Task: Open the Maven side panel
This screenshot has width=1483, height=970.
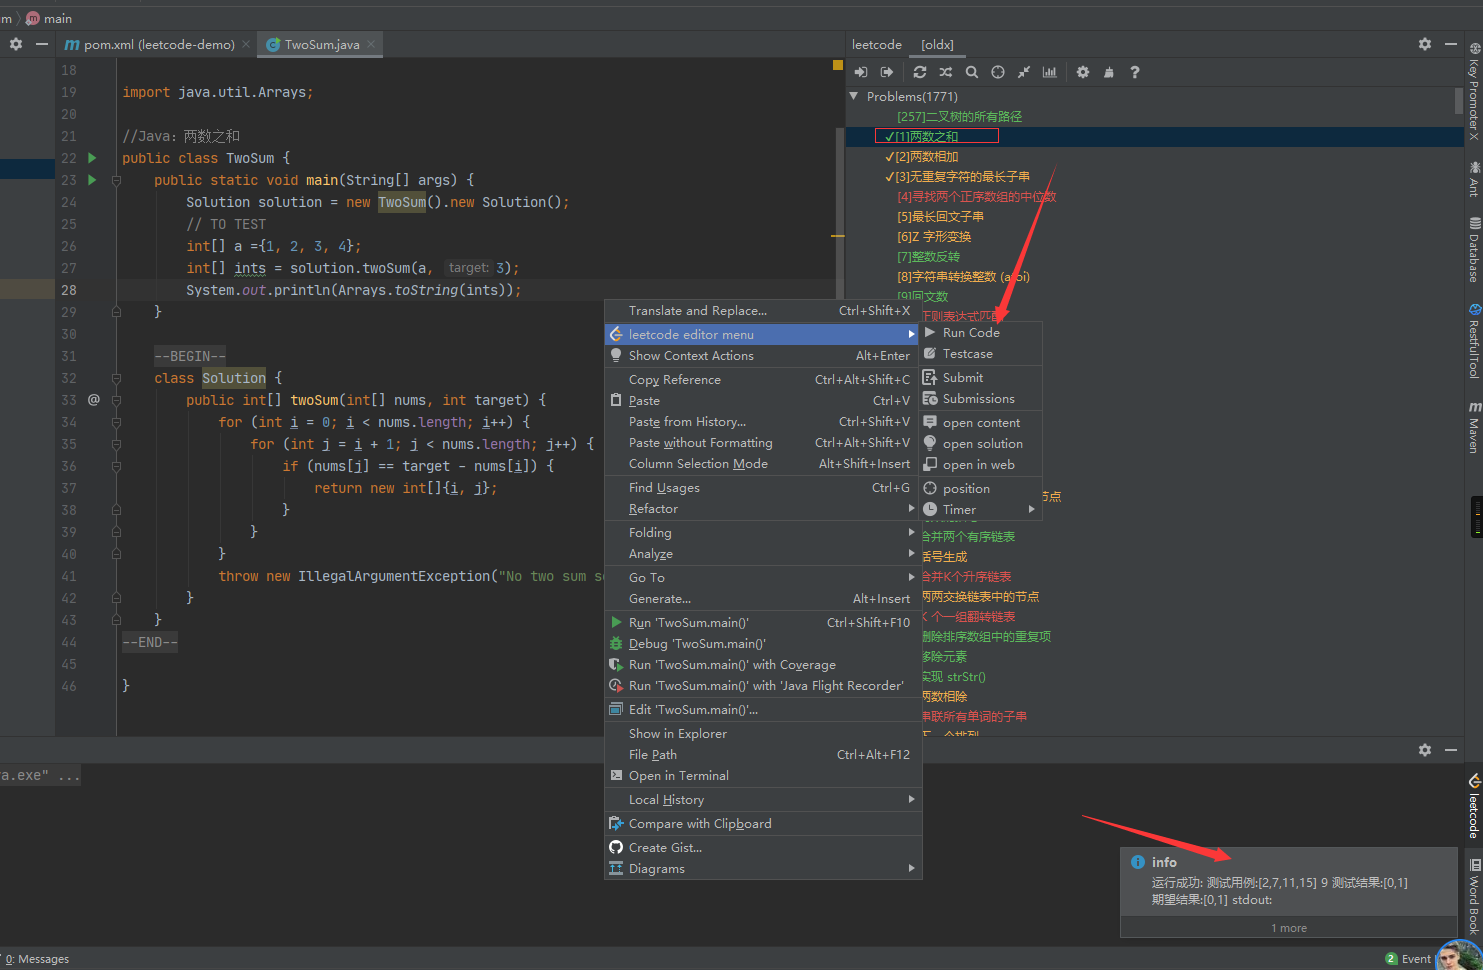Action: pyautogui.click(x=1474, y=427)
